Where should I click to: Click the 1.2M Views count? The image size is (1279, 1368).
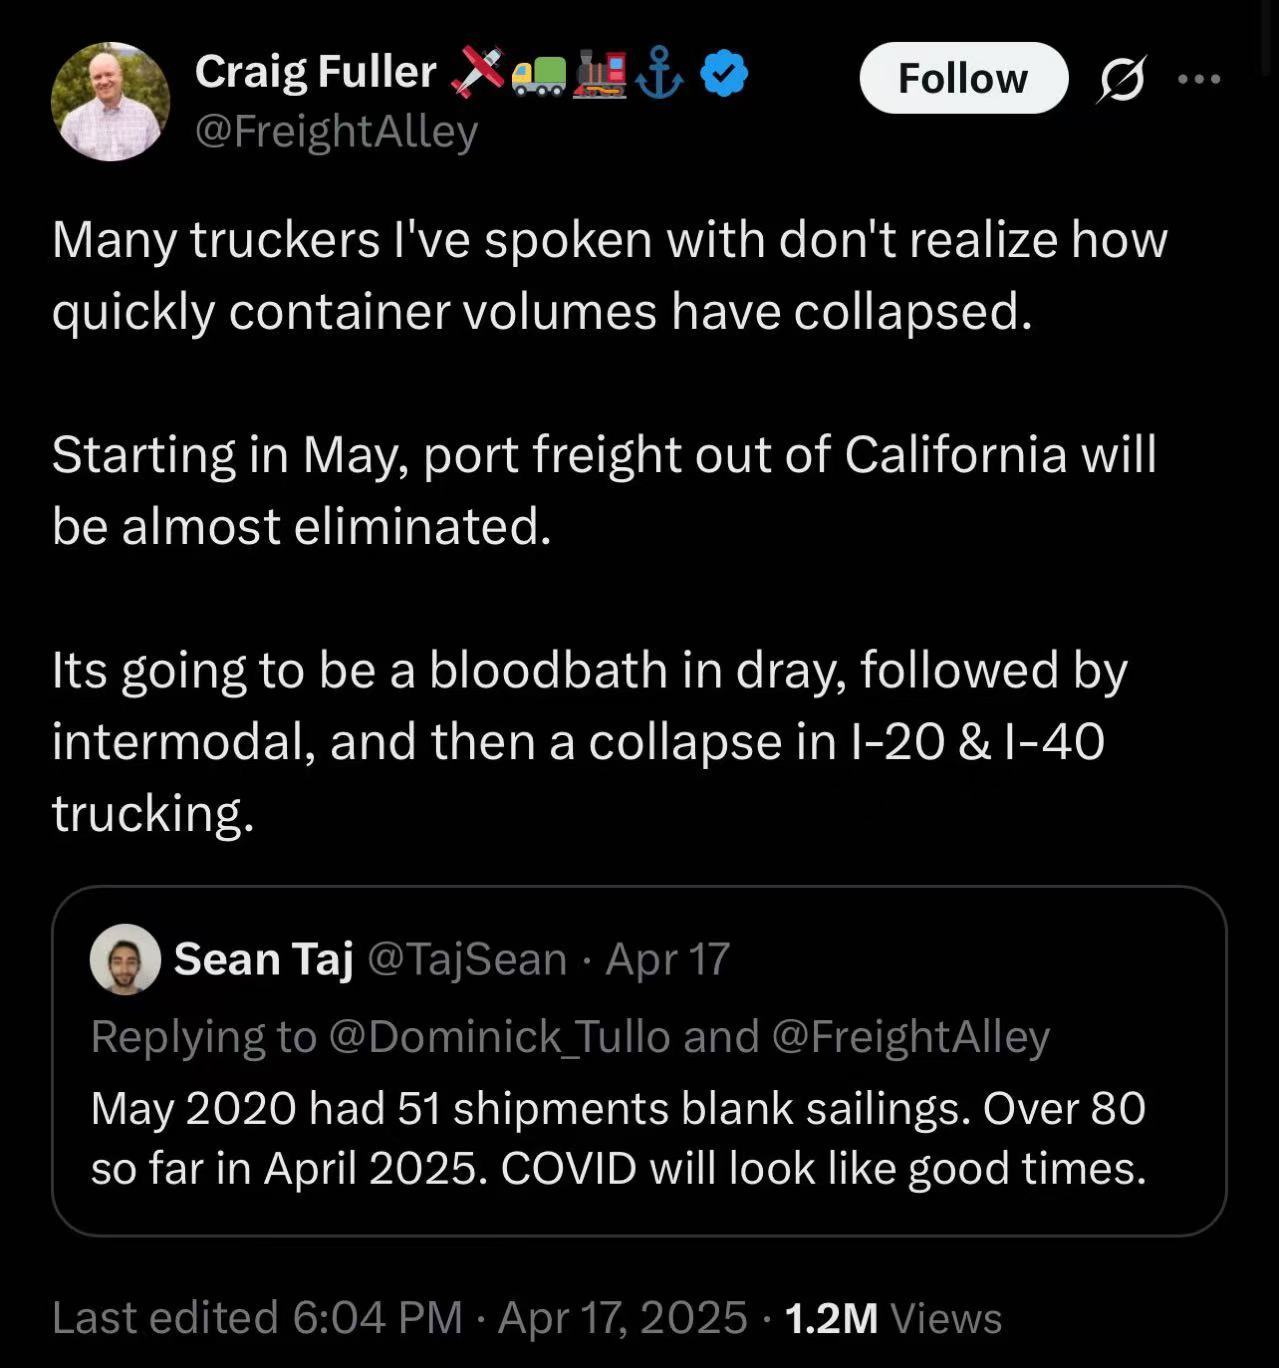pyautogui.click(x=893, y=1318)
